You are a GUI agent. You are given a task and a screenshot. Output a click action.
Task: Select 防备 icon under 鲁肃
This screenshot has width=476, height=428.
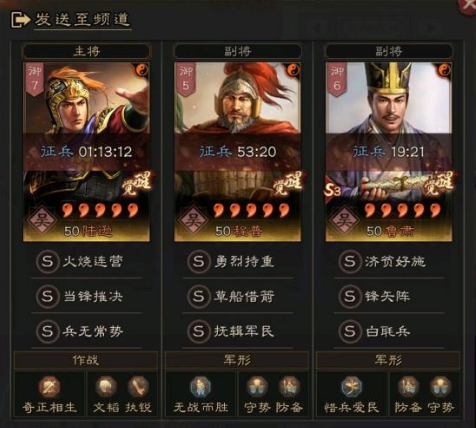pos(408,387)
